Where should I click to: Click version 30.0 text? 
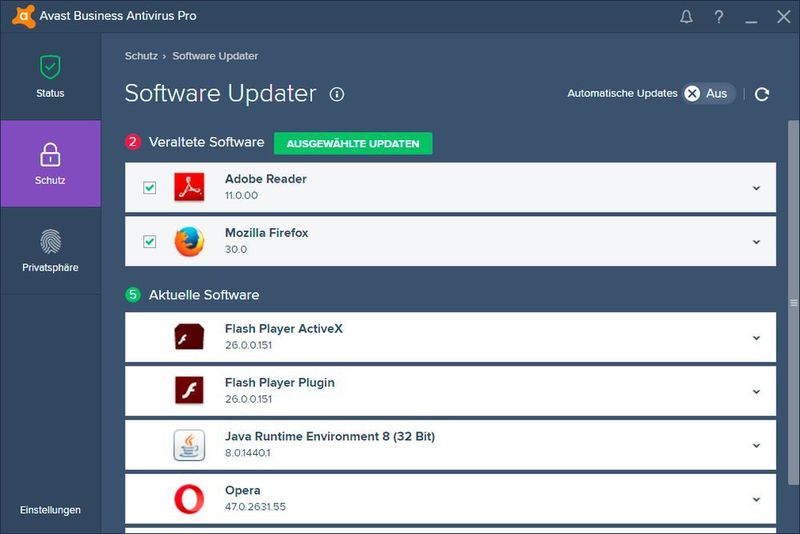pos(236,249)
